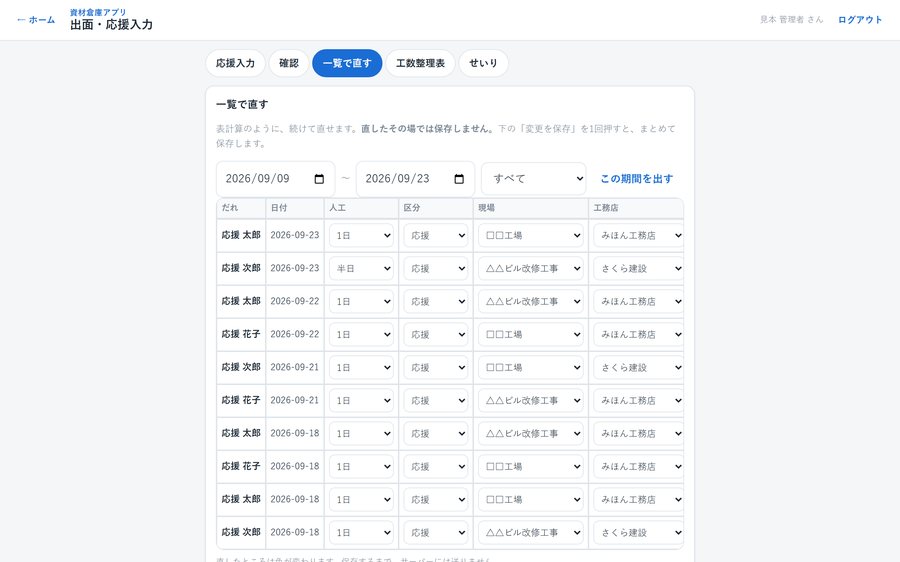Screen dimensions: 900x562
Task: Open the せいり tab
Action: pos(483,63)
